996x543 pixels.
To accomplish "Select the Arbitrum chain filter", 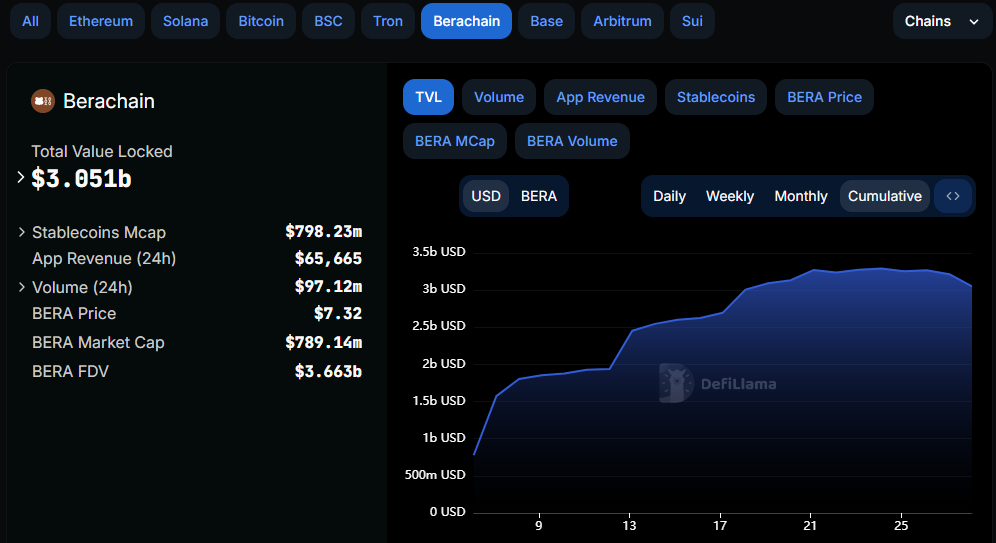I will 622,21.
